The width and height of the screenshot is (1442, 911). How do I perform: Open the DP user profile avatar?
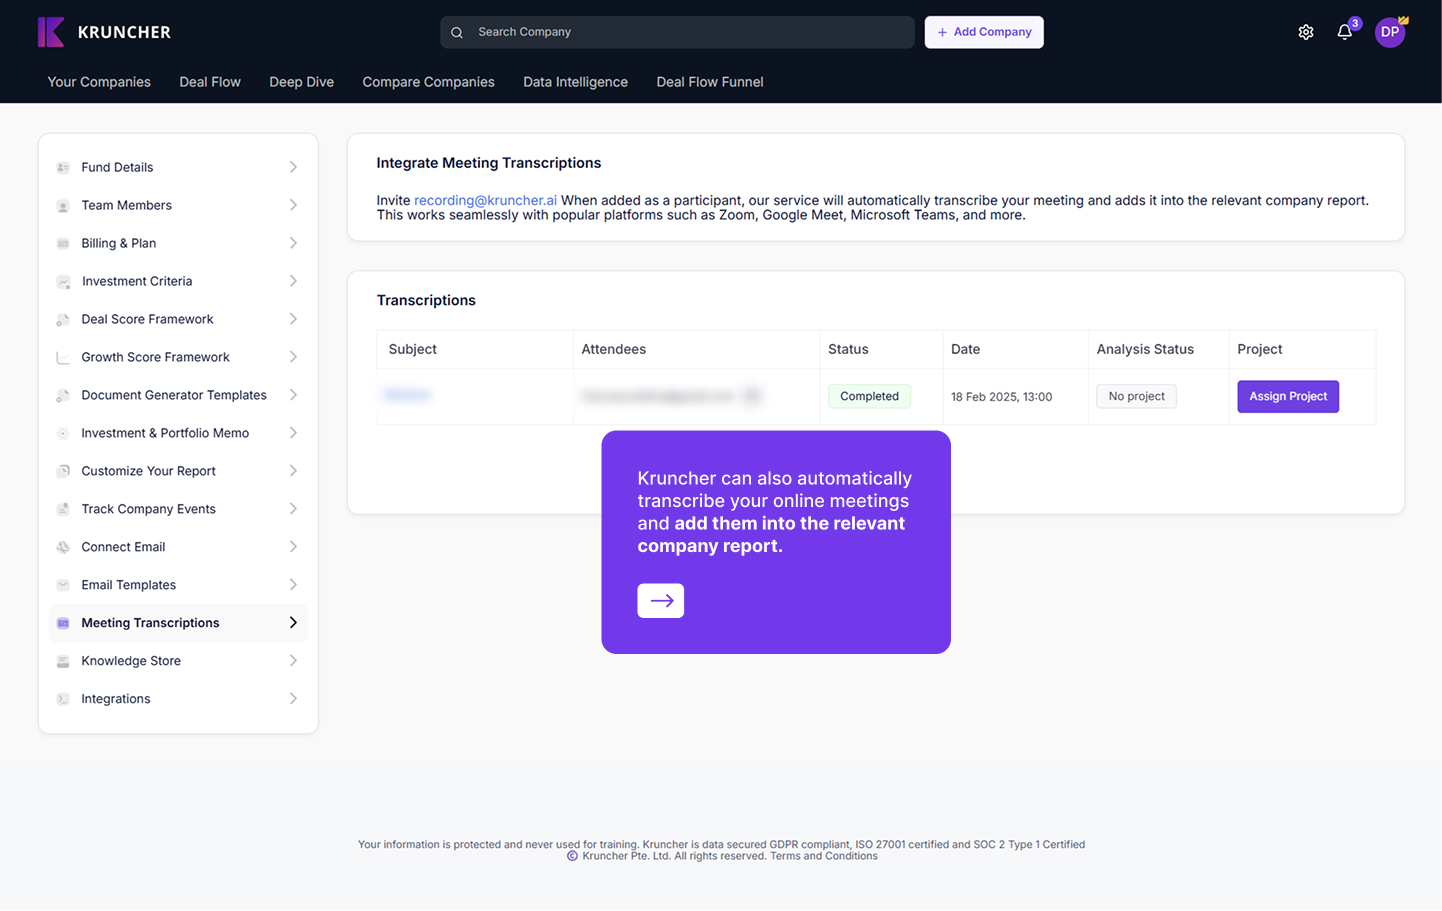(x=1389, y=32)
